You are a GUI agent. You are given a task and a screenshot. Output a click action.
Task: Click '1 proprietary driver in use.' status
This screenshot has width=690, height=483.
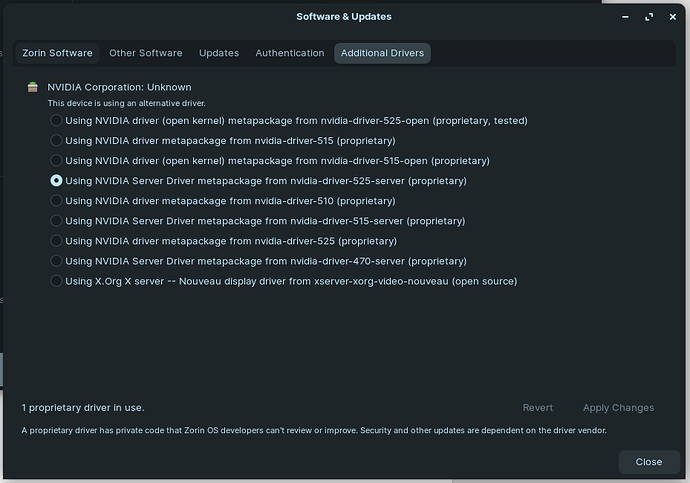[x=83, y=408]
